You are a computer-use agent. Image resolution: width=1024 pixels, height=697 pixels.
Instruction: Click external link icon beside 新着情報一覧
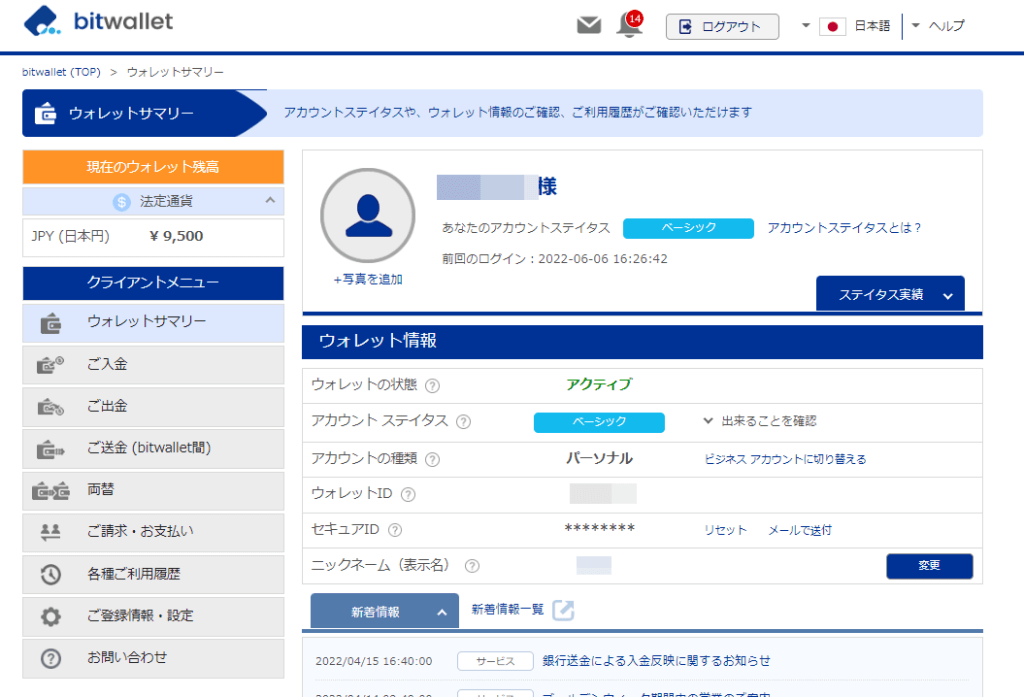(563, 610)
